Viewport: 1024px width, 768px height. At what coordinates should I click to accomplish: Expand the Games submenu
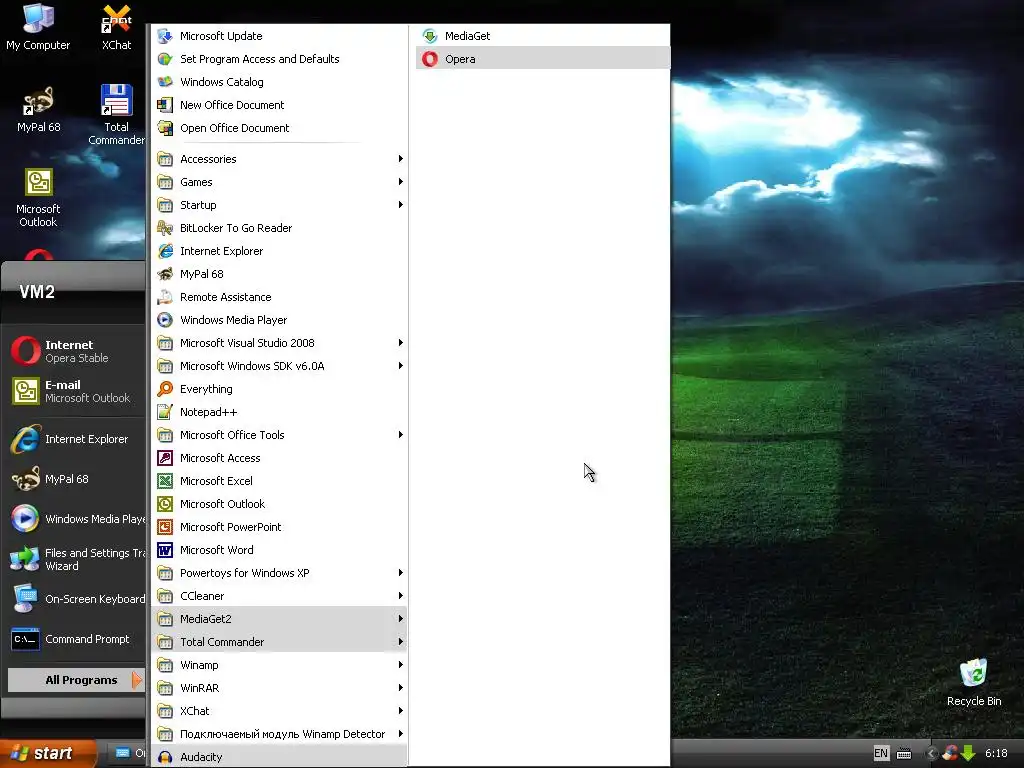tap(279, 182)
